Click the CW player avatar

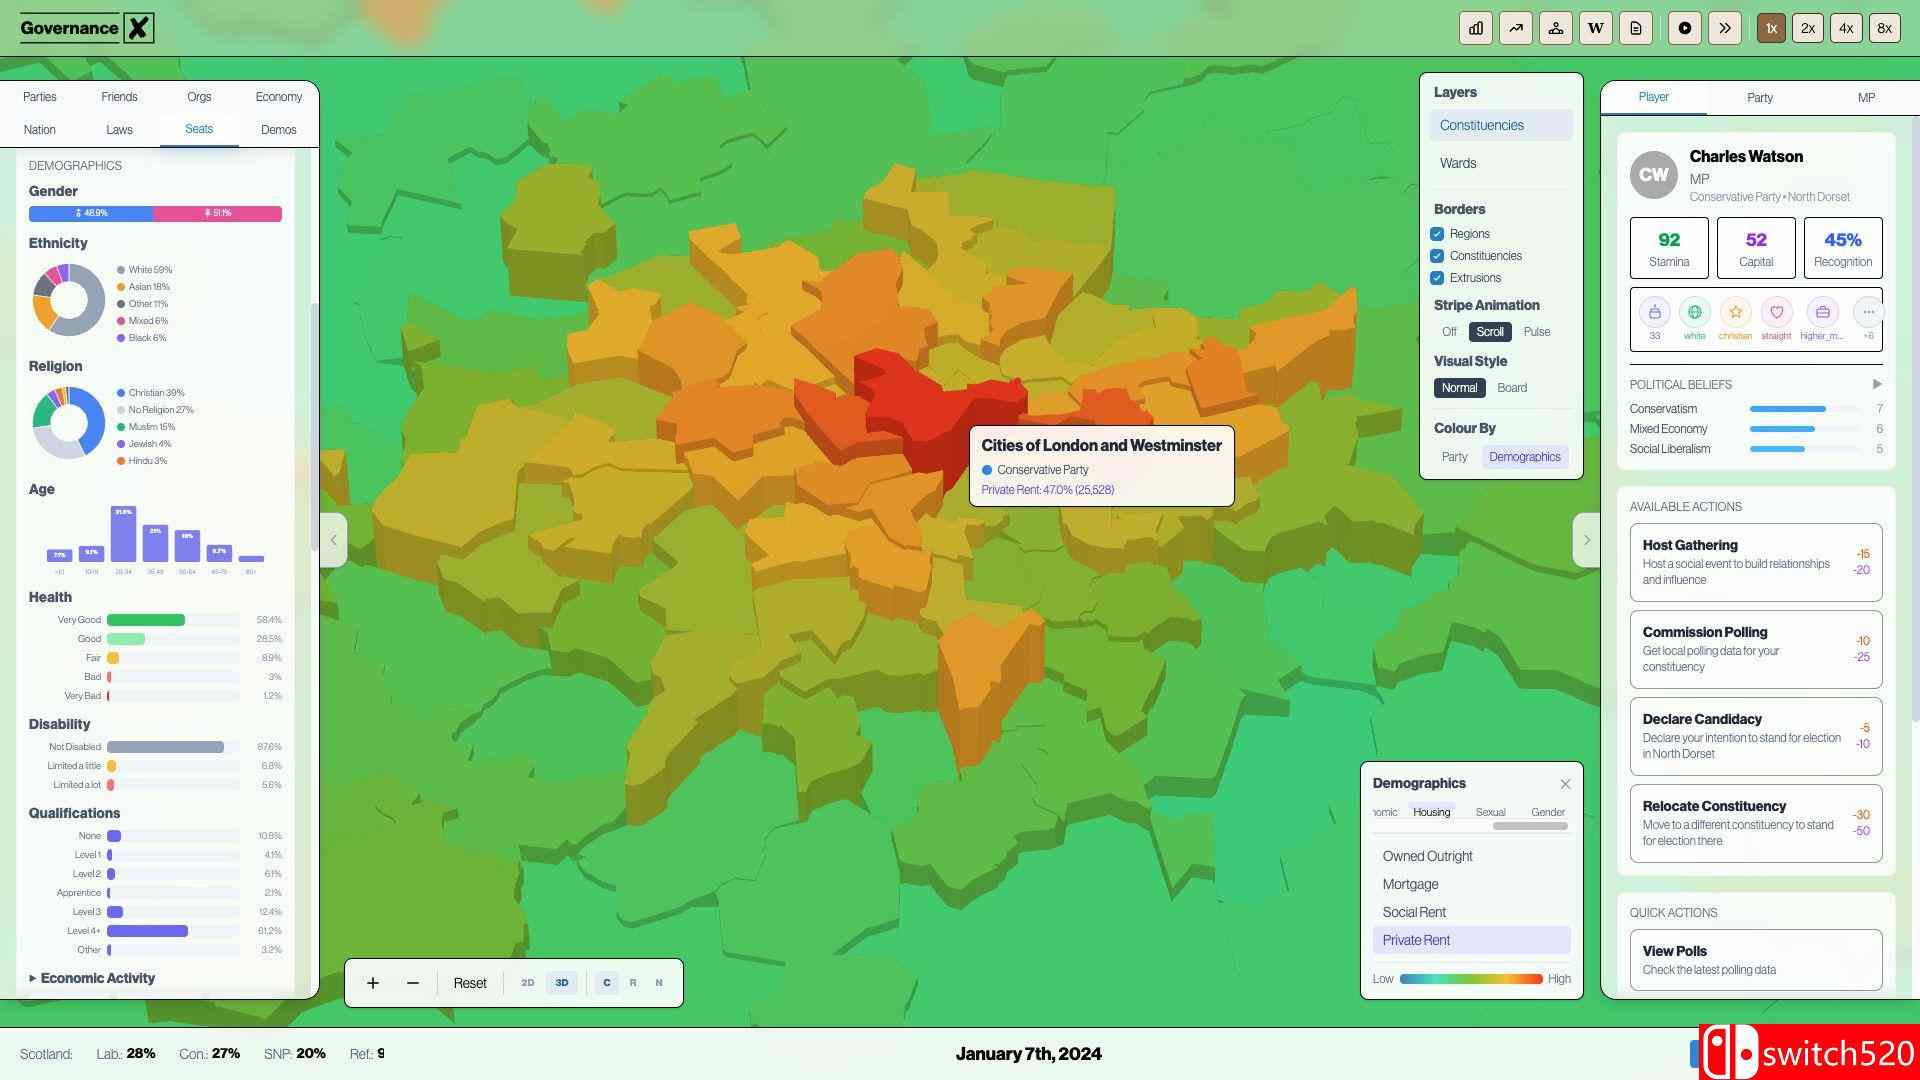[x=1654, y=175]
